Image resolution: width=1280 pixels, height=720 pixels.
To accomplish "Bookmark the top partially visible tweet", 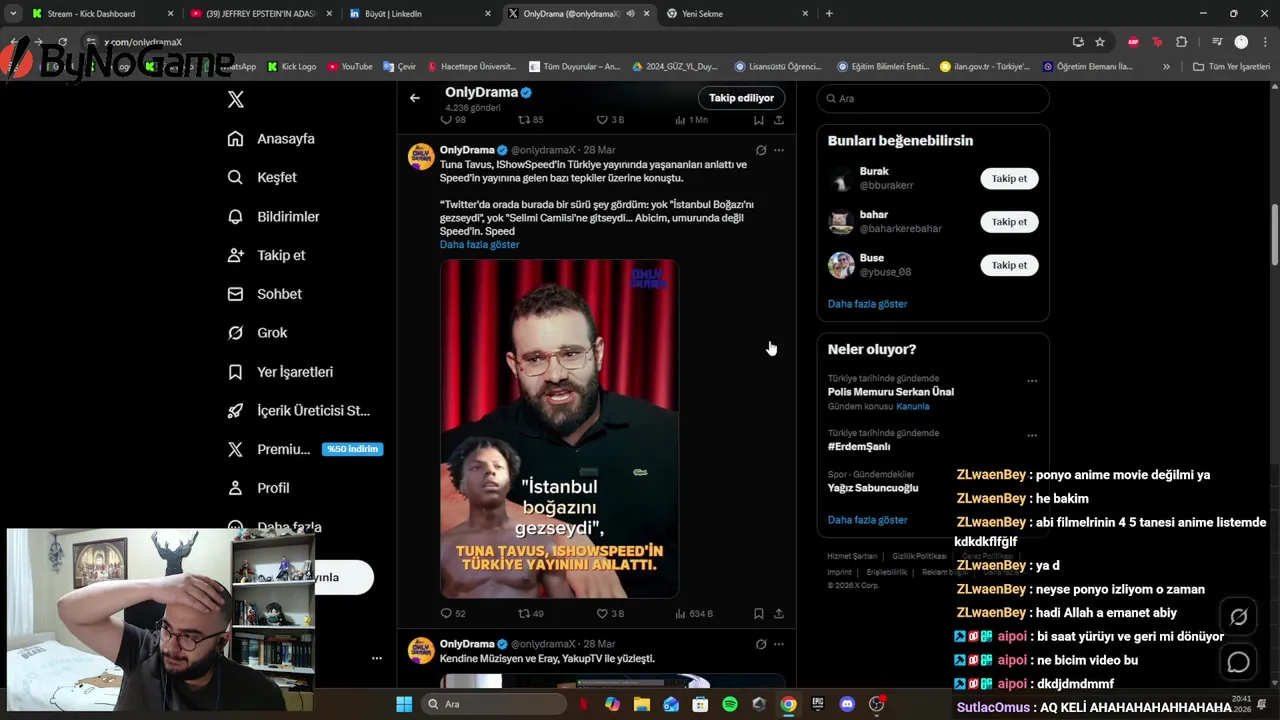I will click(x=759, y=120).
